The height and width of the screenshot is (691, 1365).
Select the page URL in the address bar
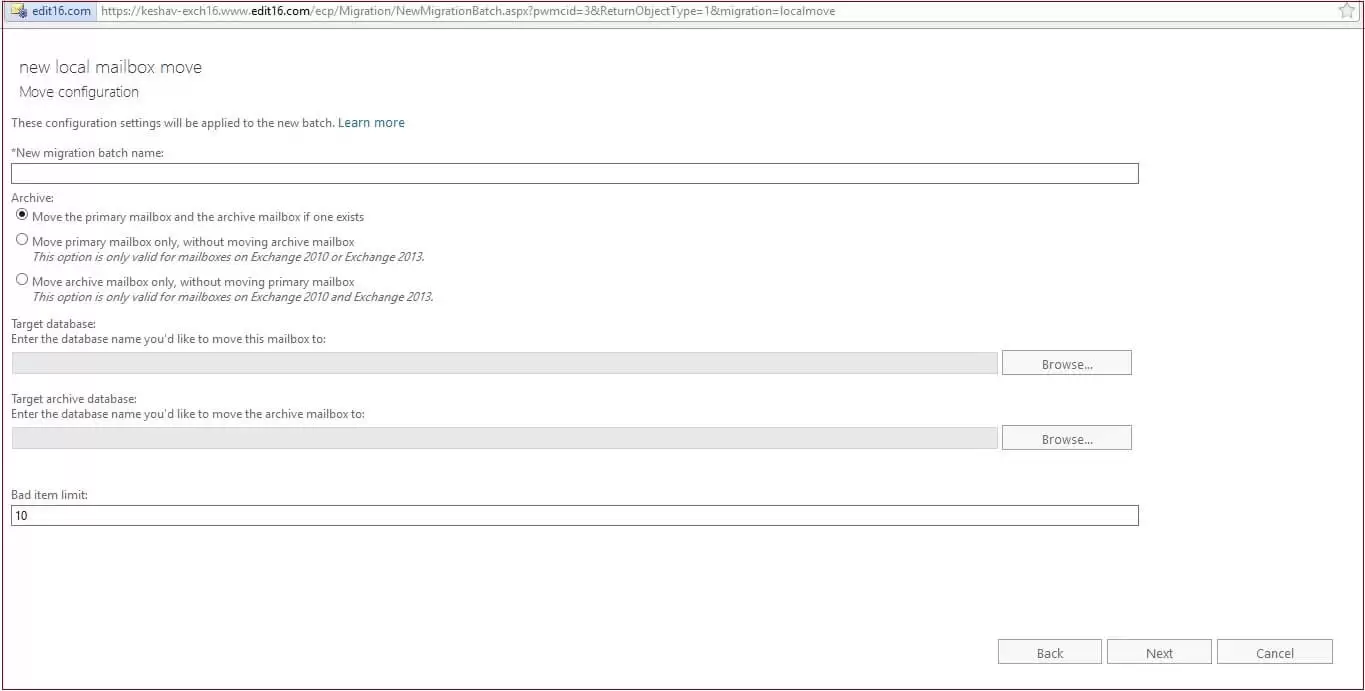[x=468, y=11]
